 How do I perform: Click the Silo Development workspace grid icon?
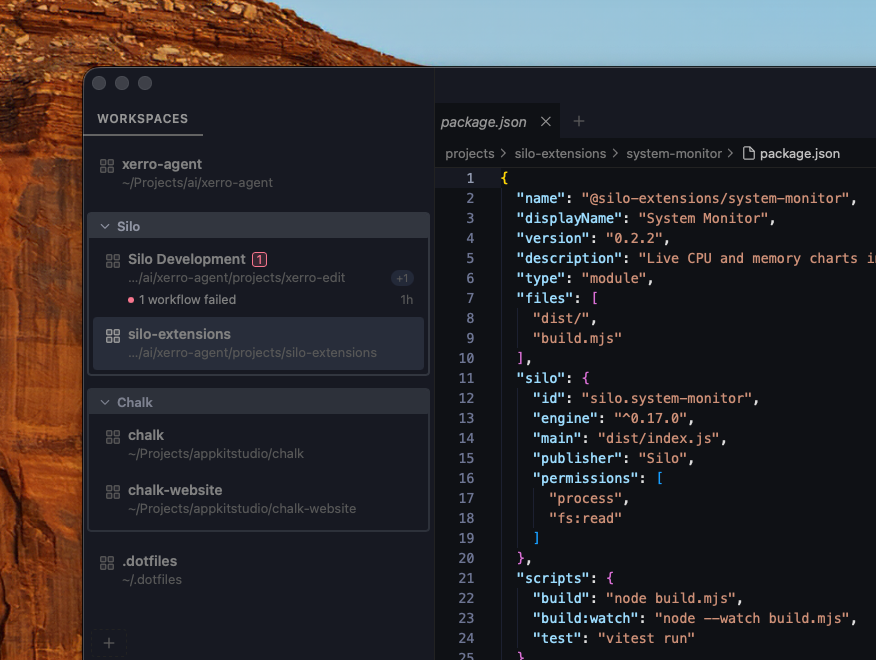[x=113, y=261]
